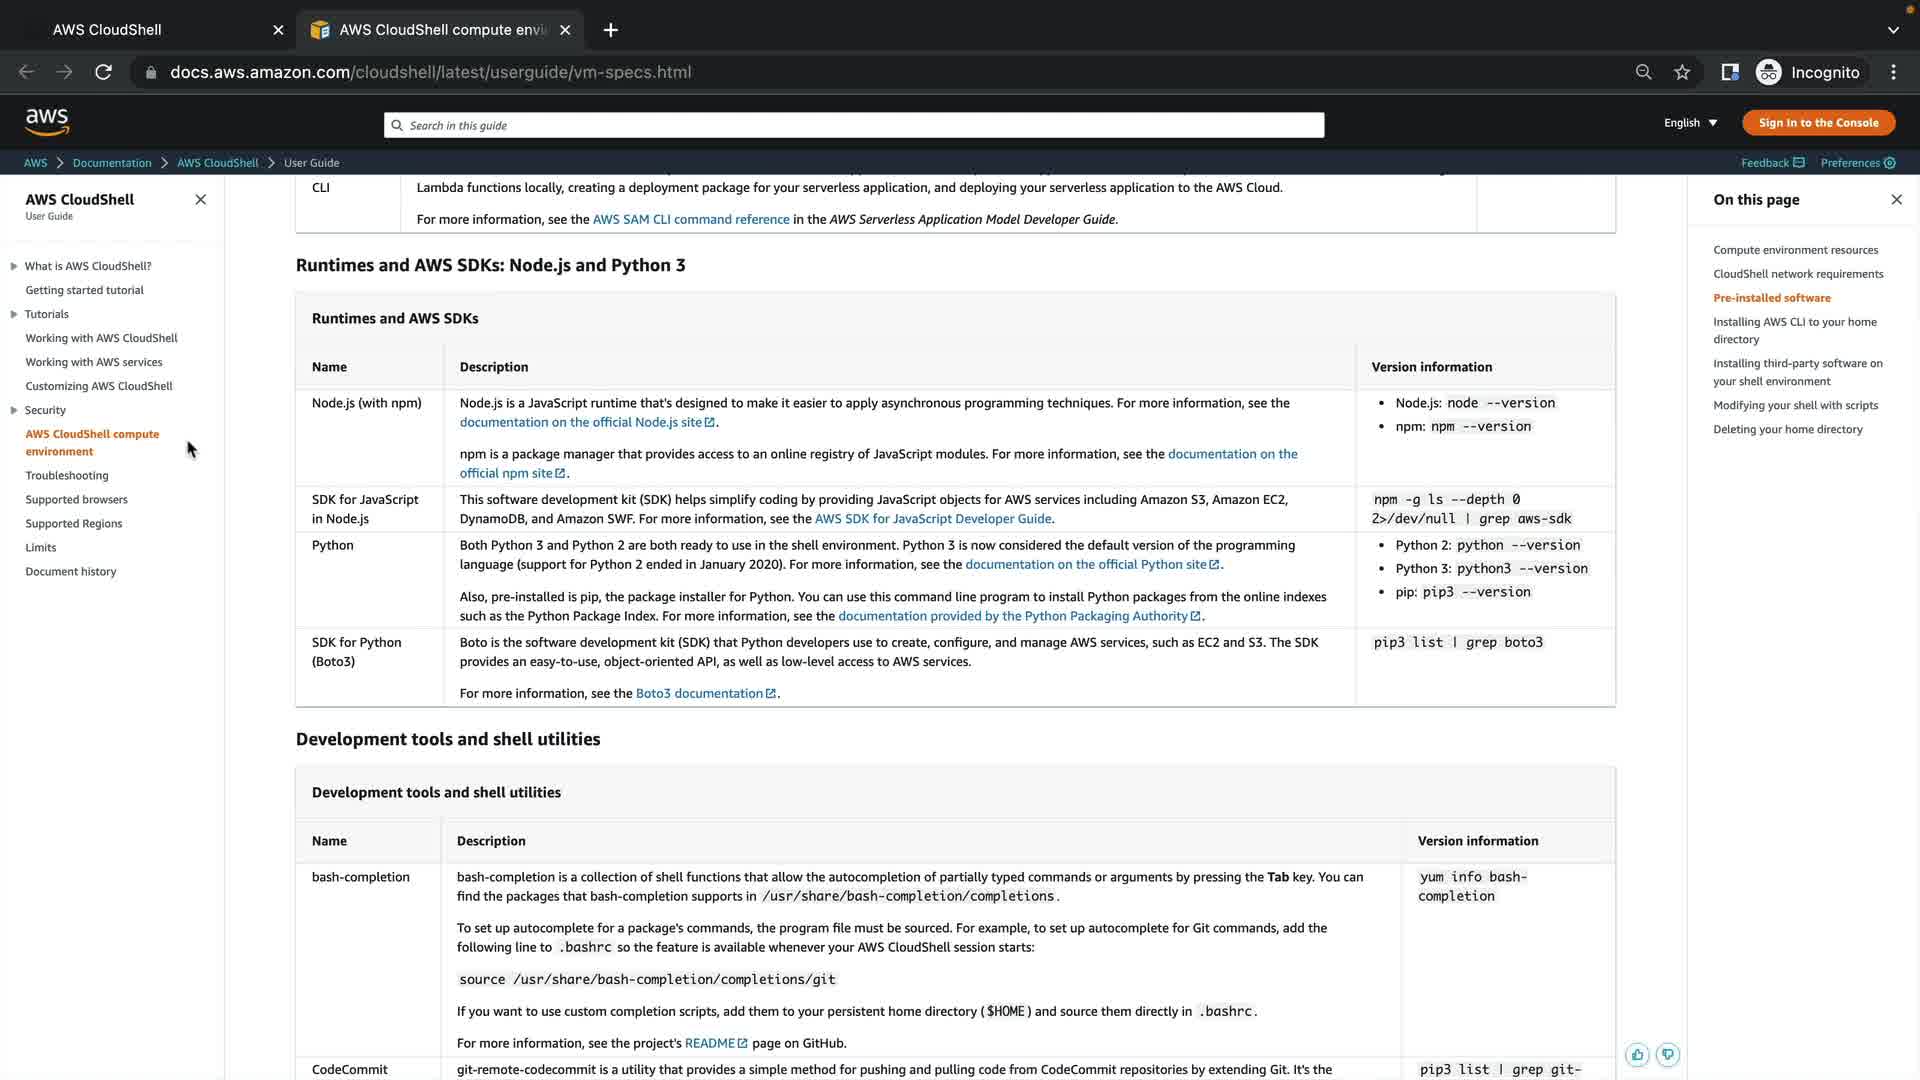Open the browser zoom magnifier icon
Screen dimensions: 1920x1080
[x=1643, y=72]
